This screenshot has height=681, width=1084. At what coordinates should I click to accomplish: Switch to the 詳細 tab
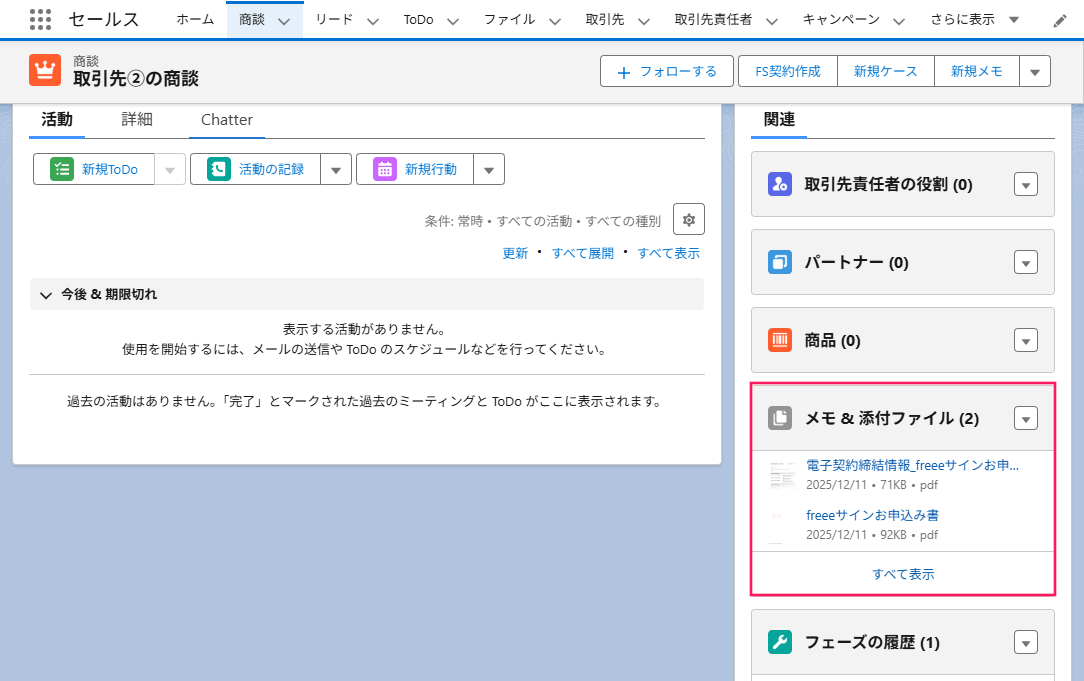[x=137, y=120]
